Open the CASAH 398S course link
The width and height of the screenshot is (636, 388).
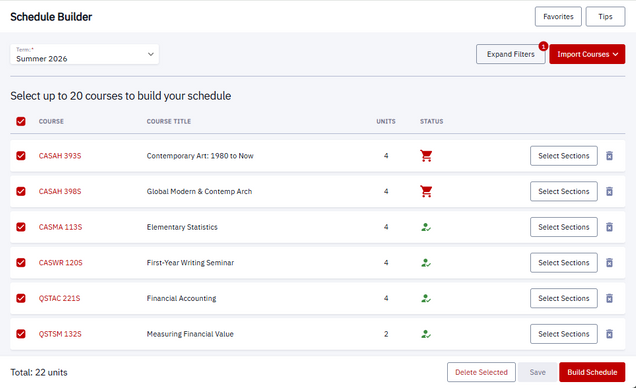point(60,191)
